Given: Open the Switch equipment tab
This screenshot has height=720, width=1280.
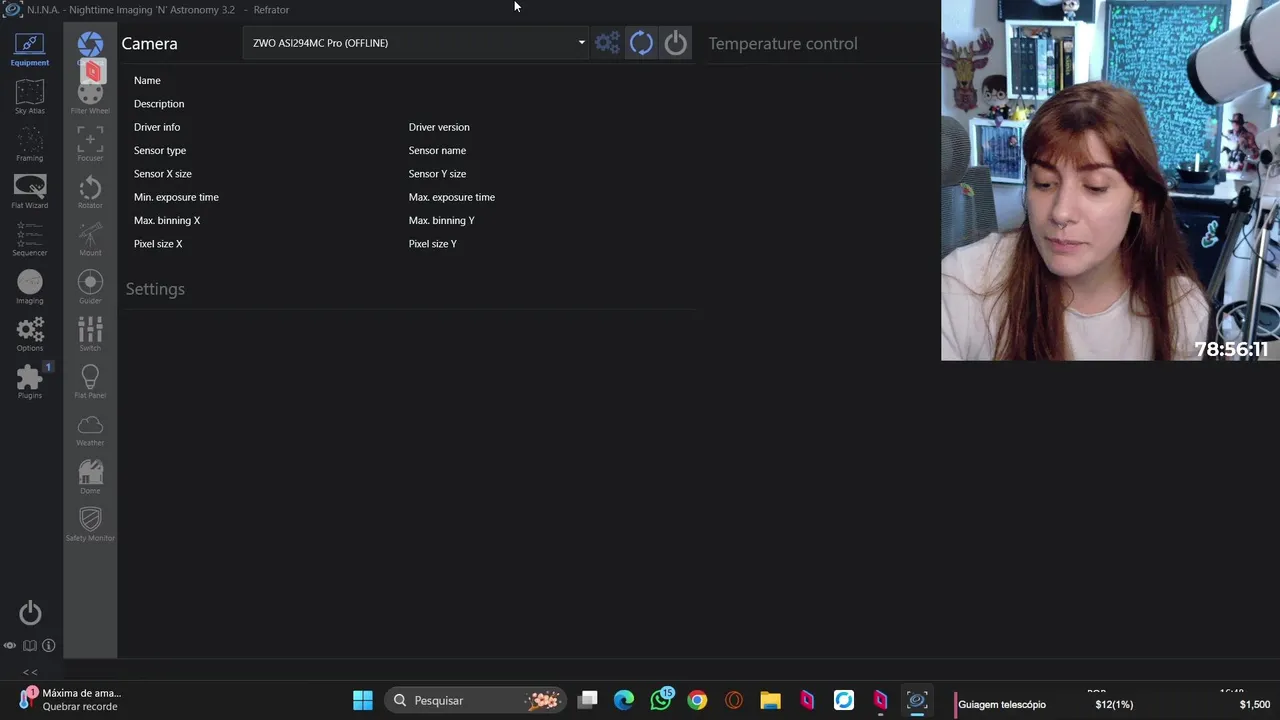Looking at the screenshot, I should tap(90, 334).
